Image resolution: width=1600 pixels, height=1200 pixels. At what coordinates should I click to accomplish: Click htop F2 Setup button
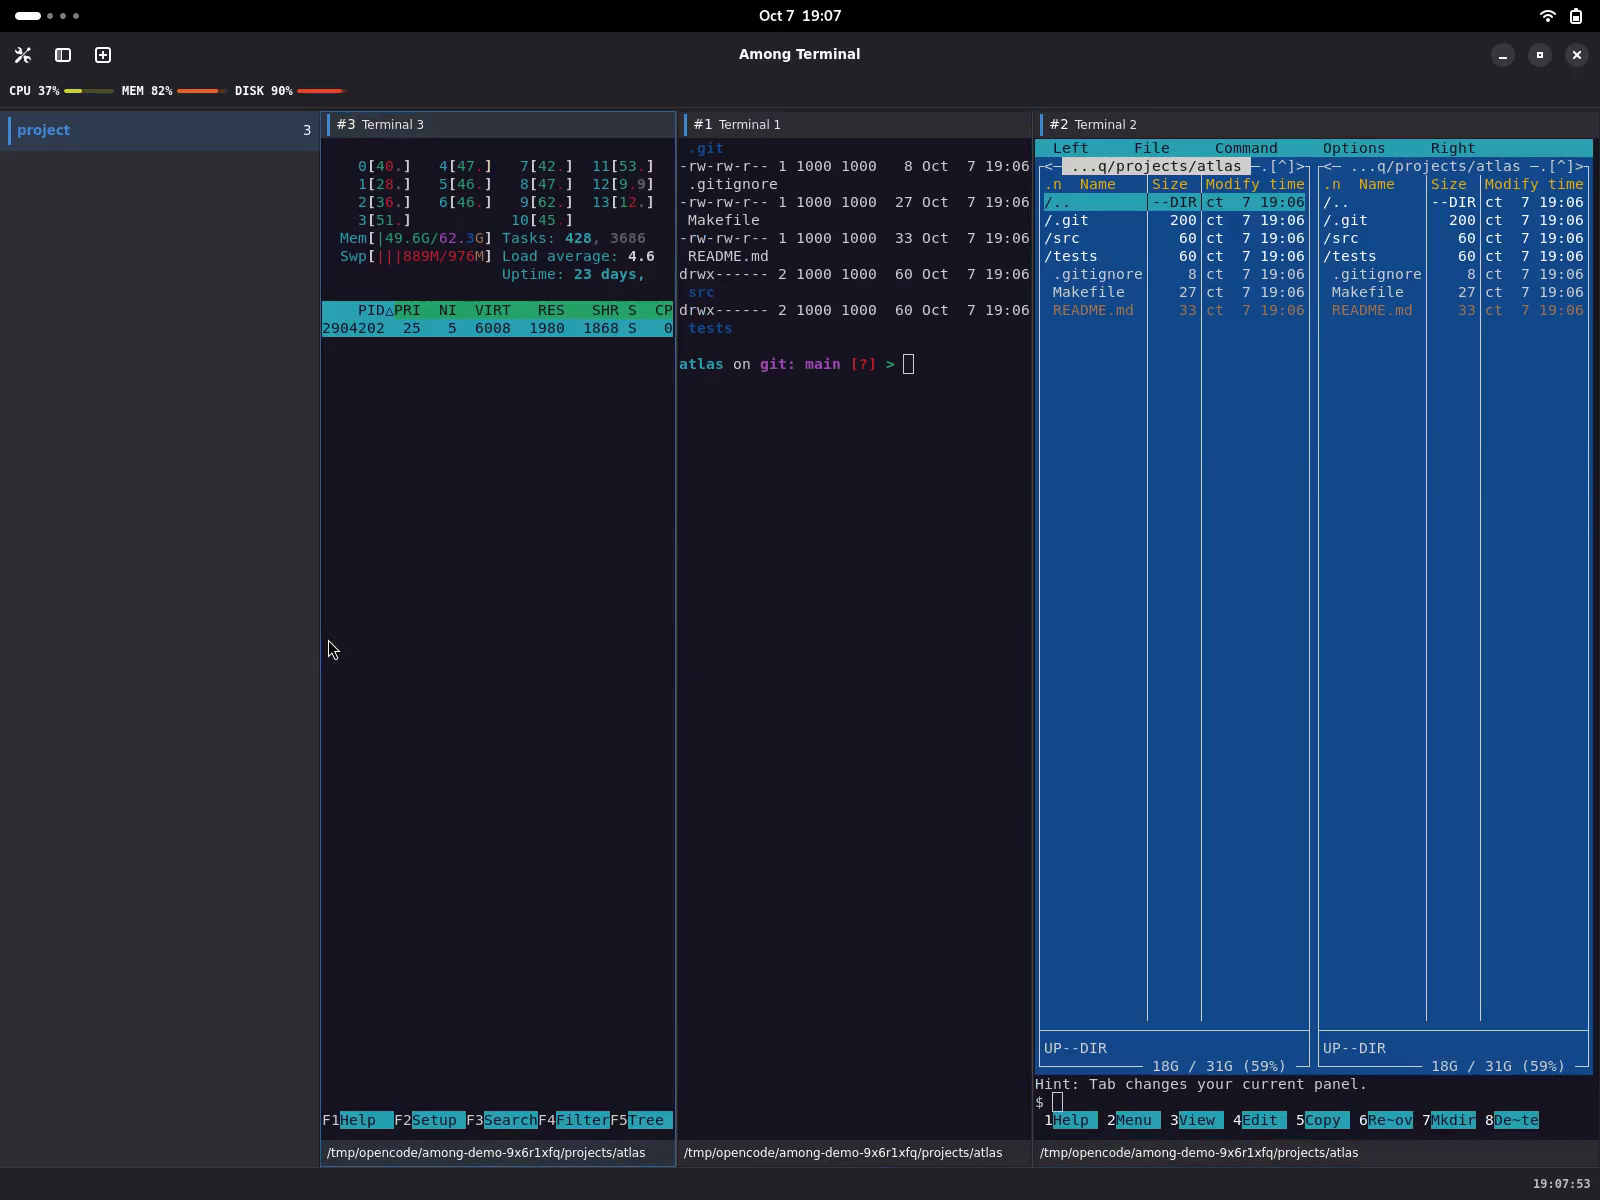429,1120
